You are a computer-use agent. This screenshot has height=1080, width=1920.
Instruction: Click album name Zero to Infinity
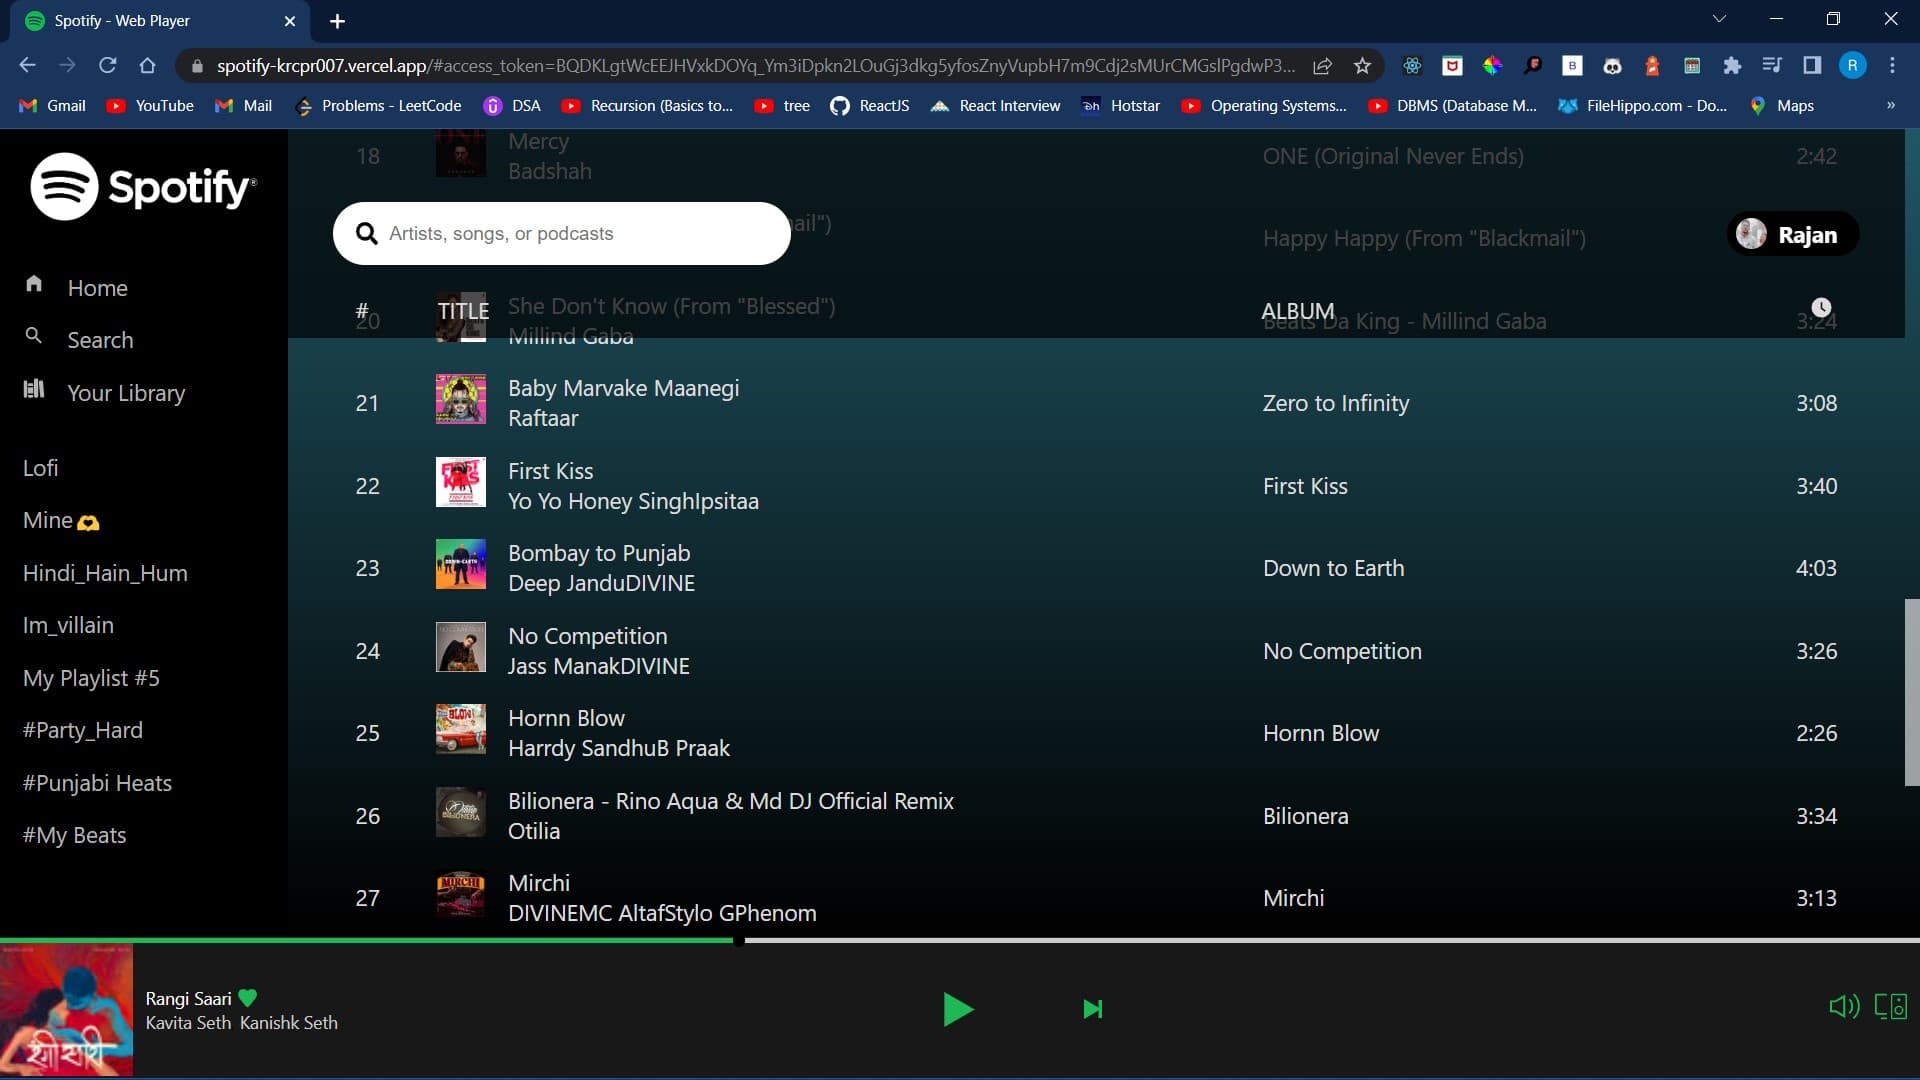pos(1336,403)
